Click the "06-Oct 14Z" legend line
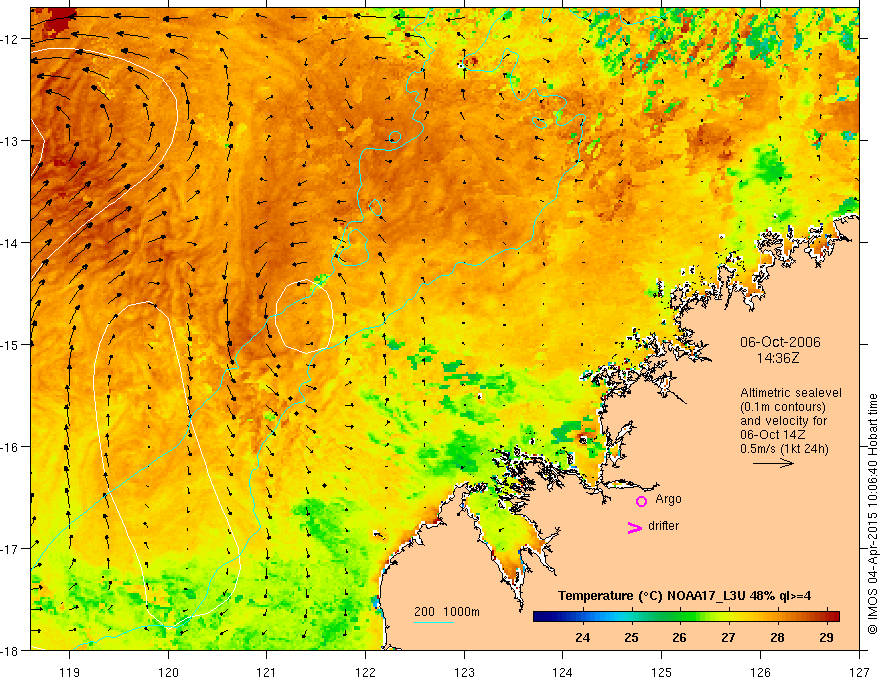The height and width of the screenshot is (680, 880). [773, 435]
